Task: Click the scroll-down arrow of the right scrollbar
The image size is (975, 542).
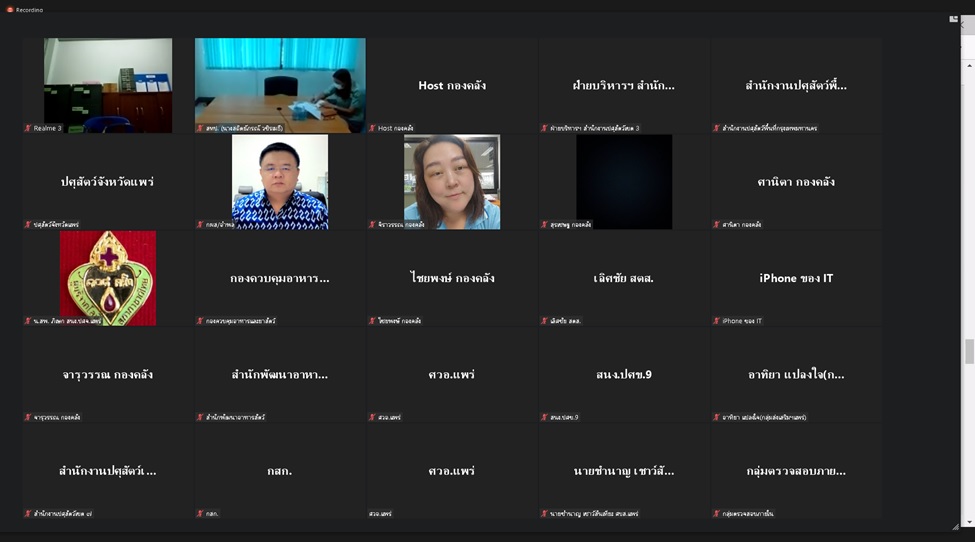Action: (968, 522)
